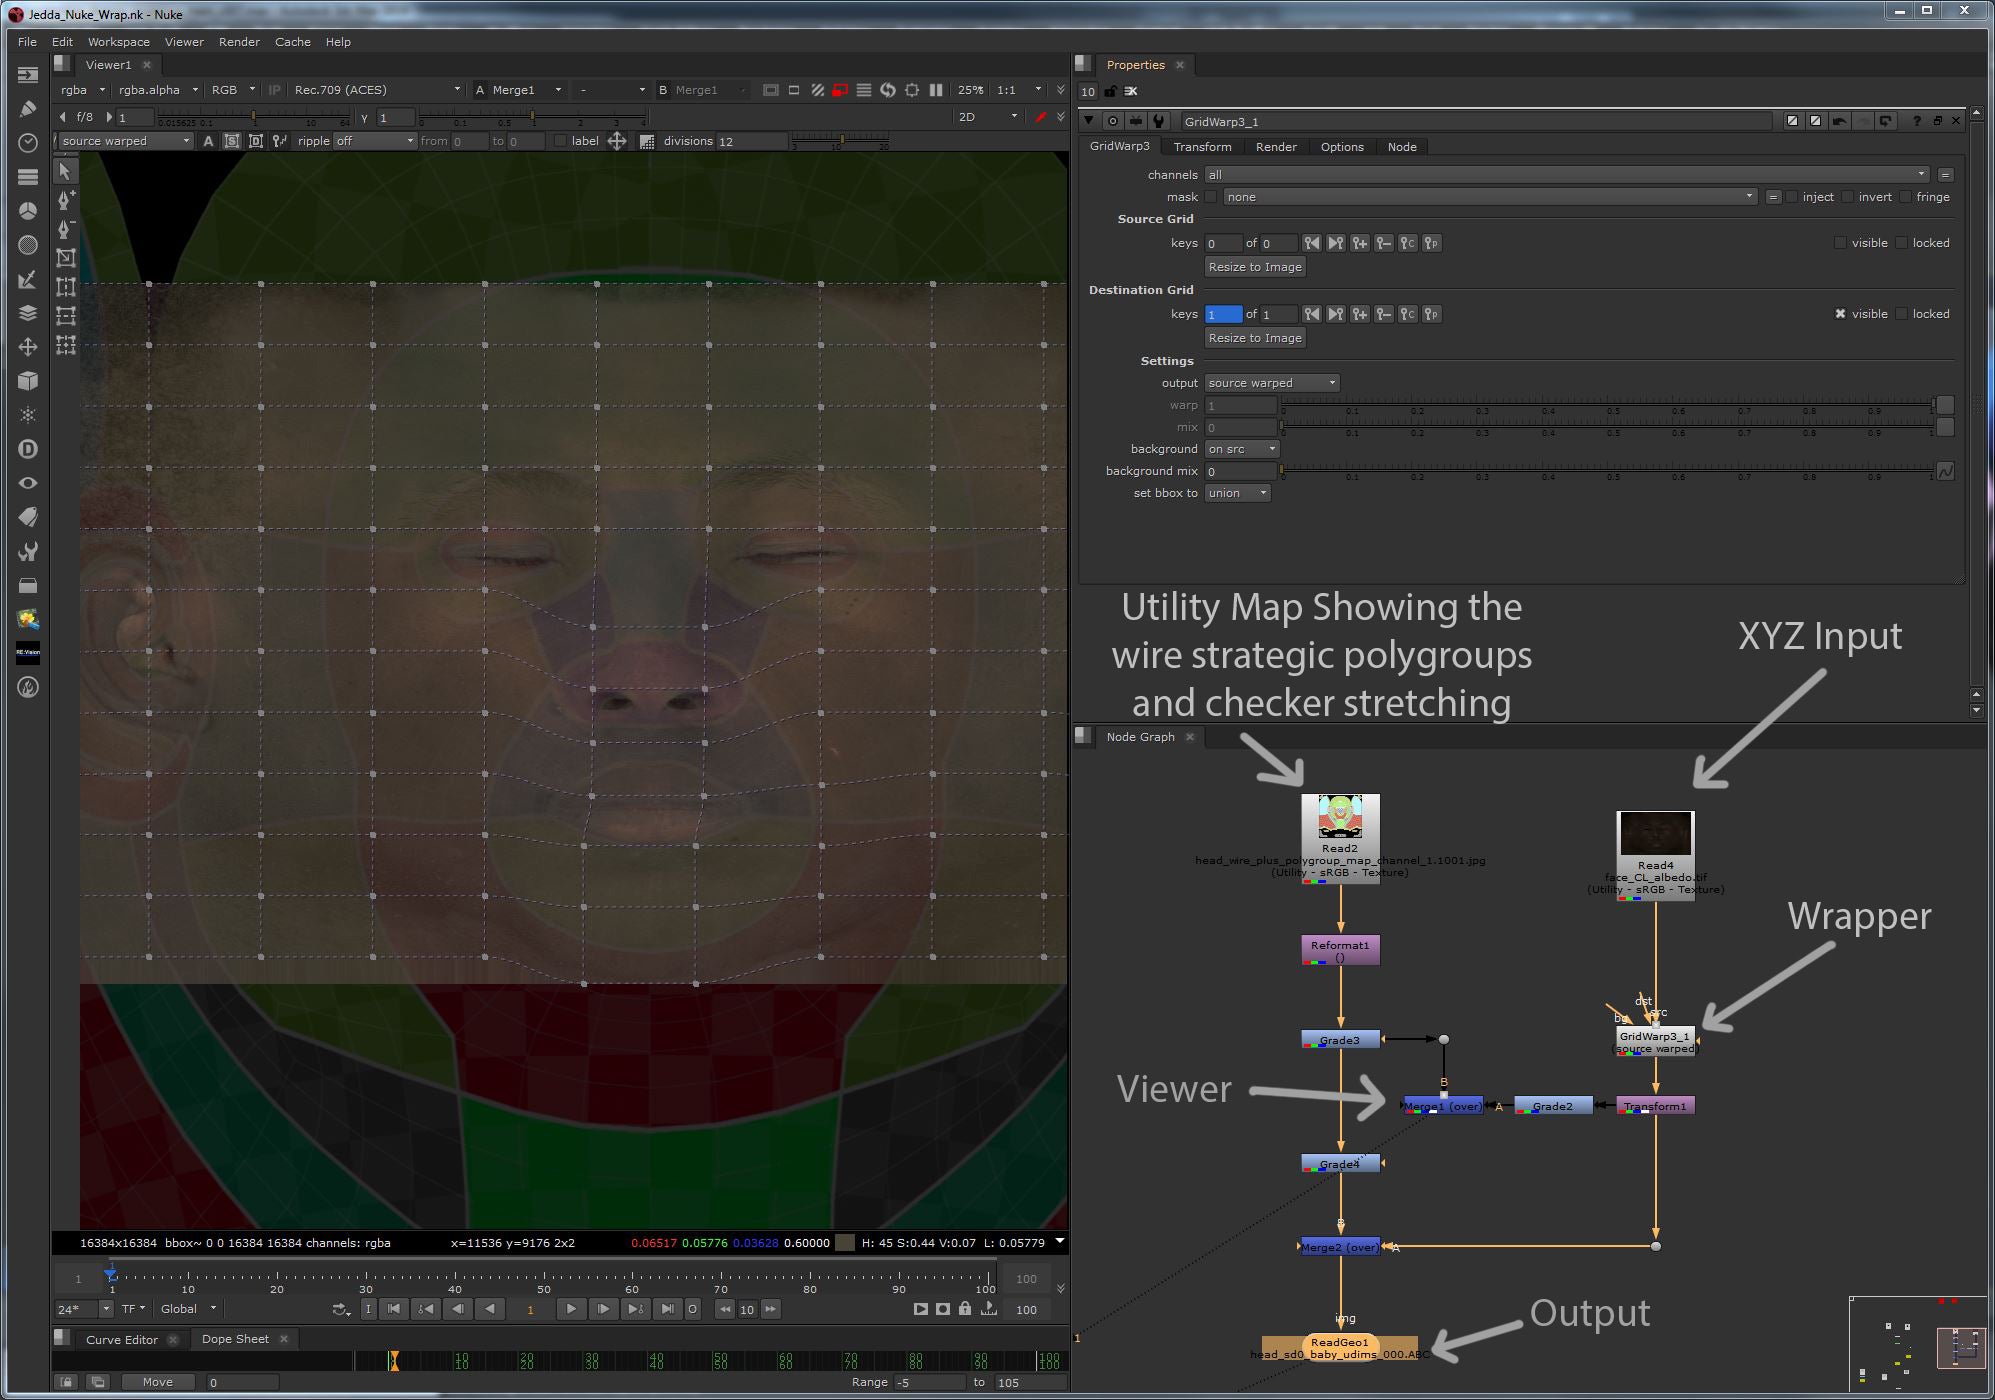Screen dimensions: 1995x1400
Task: Open the output source warped dropdown
Action: tap(1271, 383)
